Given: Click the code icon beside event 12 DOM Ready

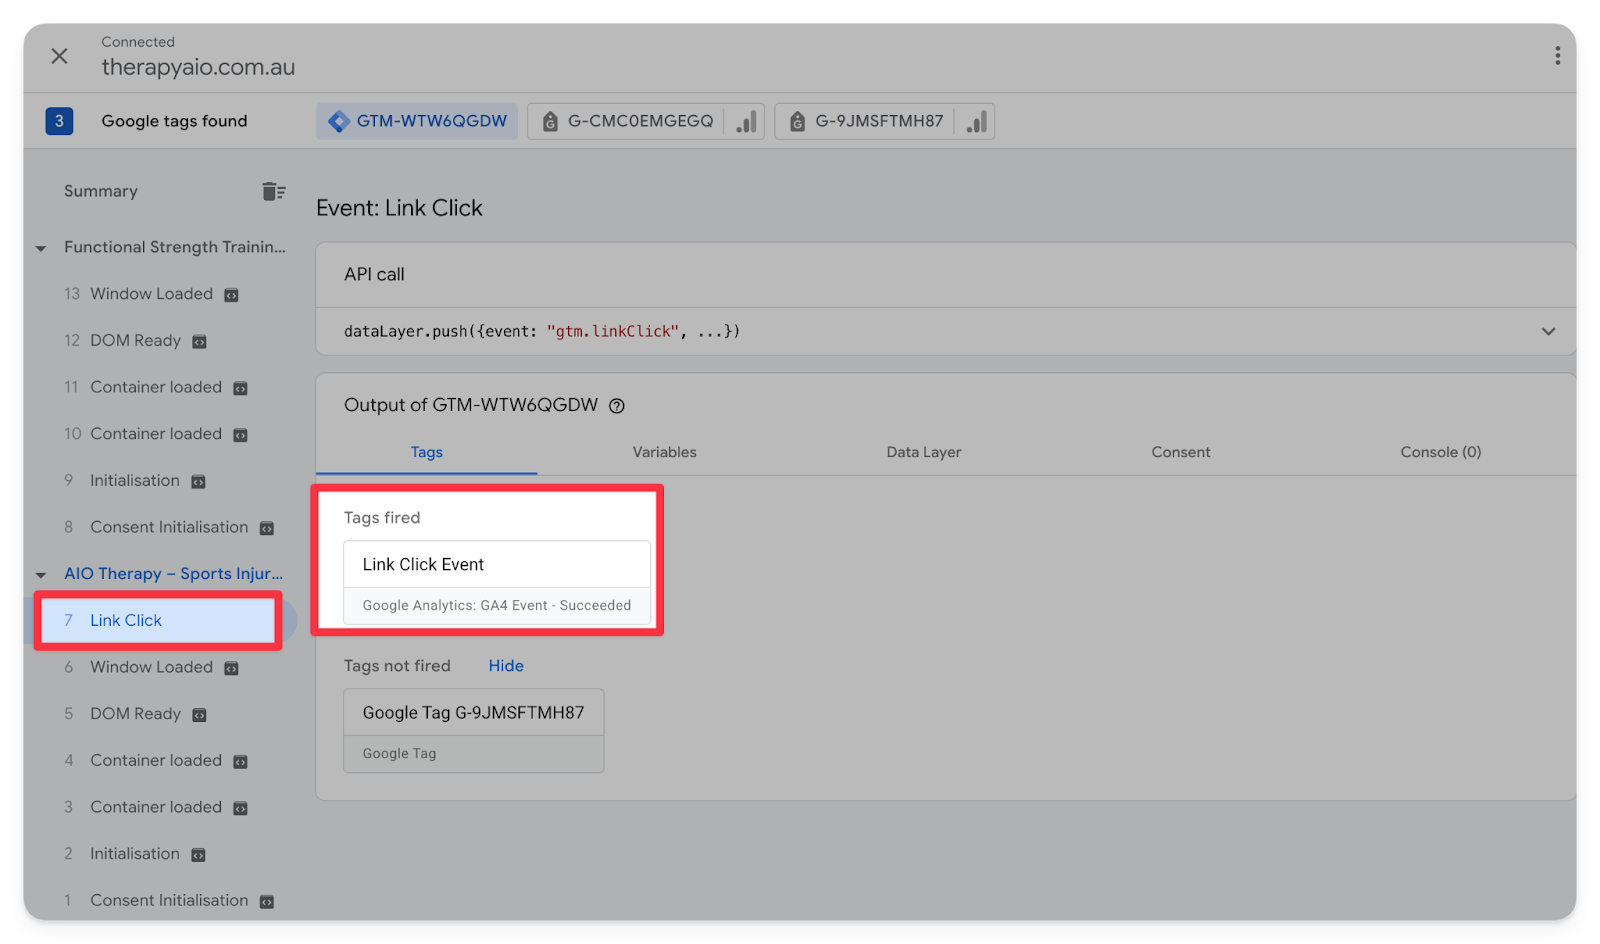Looking at the screenshot, I should (199, 342).
